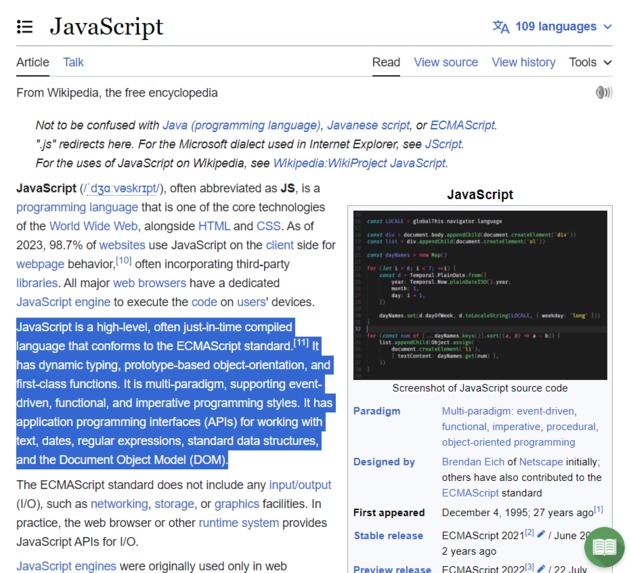631x573 pixels.
Task: Click the JavaScript pronunciation IPA link
Action: pos(122,188)
